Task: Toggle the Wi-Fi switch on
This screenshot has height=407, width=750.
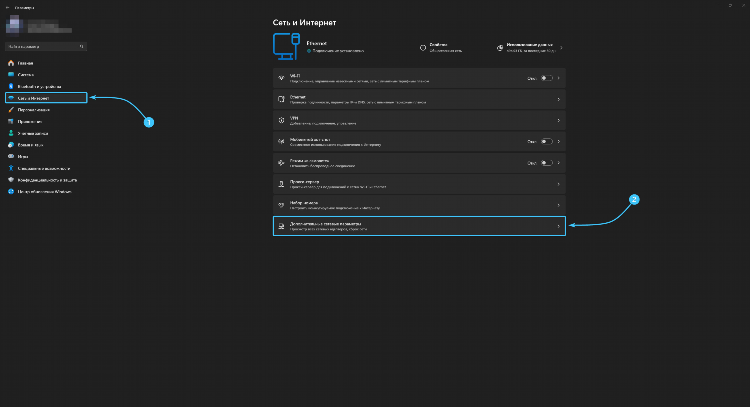Action: click(547, 78)
